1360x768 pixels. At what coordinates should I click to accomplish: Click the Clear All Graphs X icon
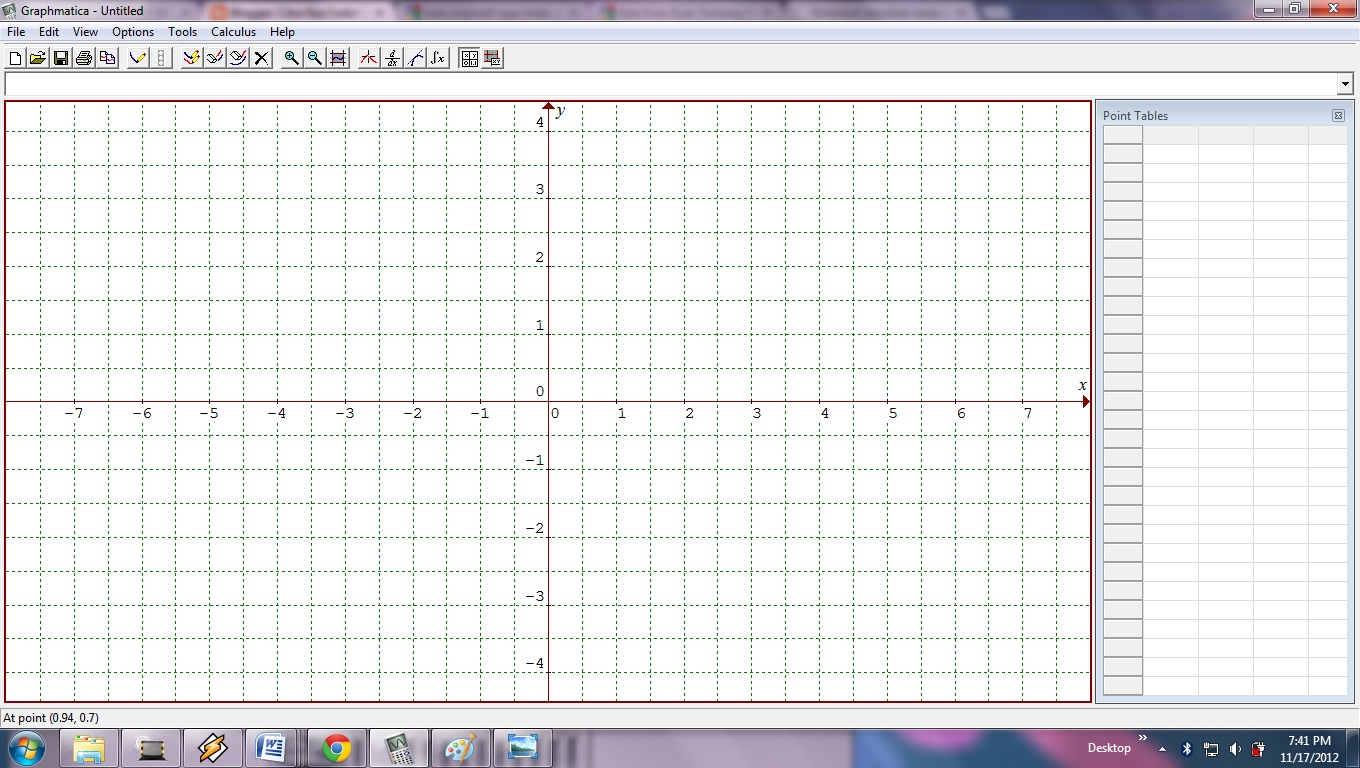(x=261, y=58)
